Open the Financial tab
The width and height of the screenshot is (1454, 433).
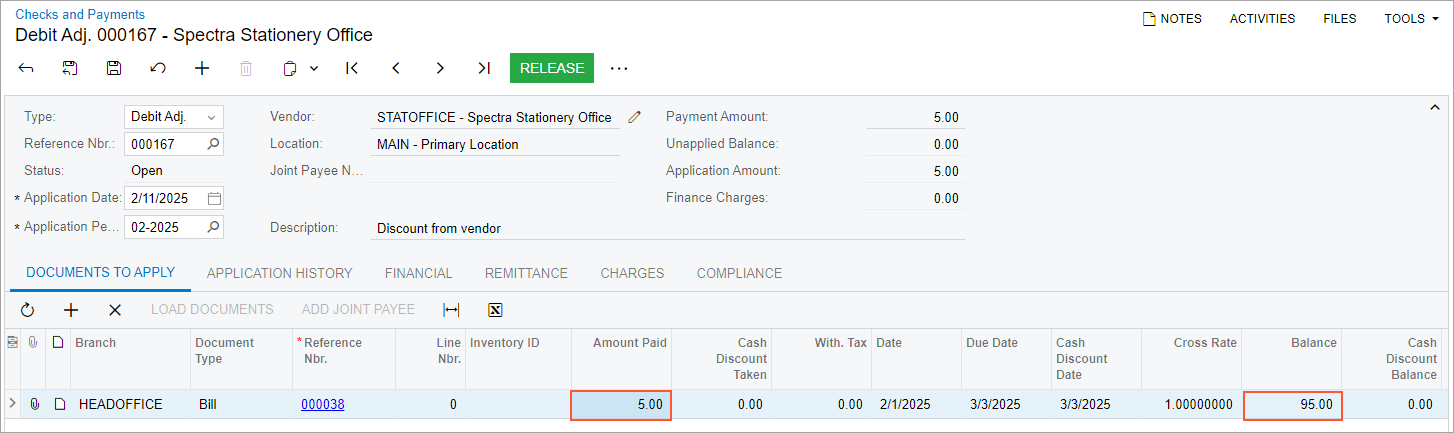point(418,273)
